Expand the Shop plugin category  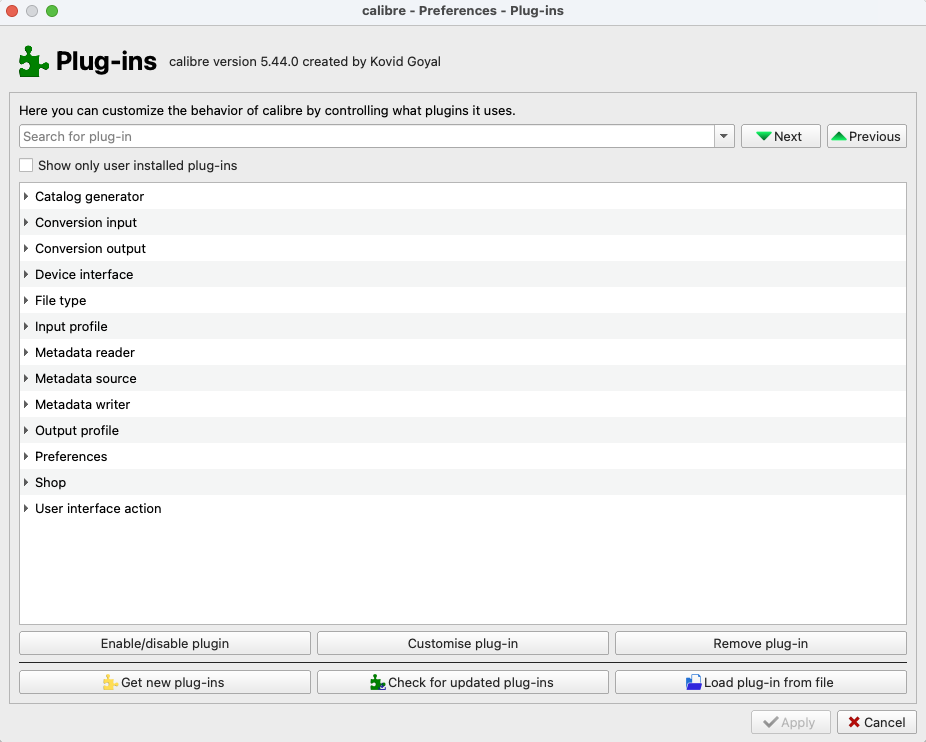tap(26, 483)
